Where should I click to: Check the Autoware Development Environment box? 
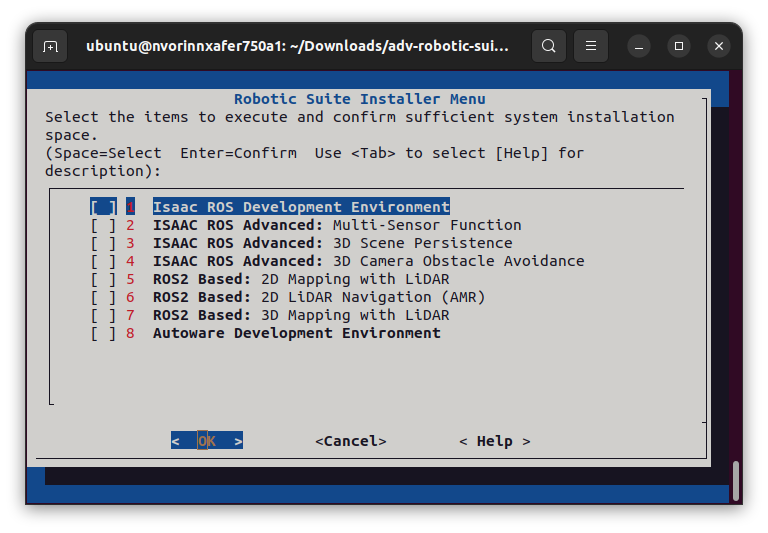[x=103, y=333]
